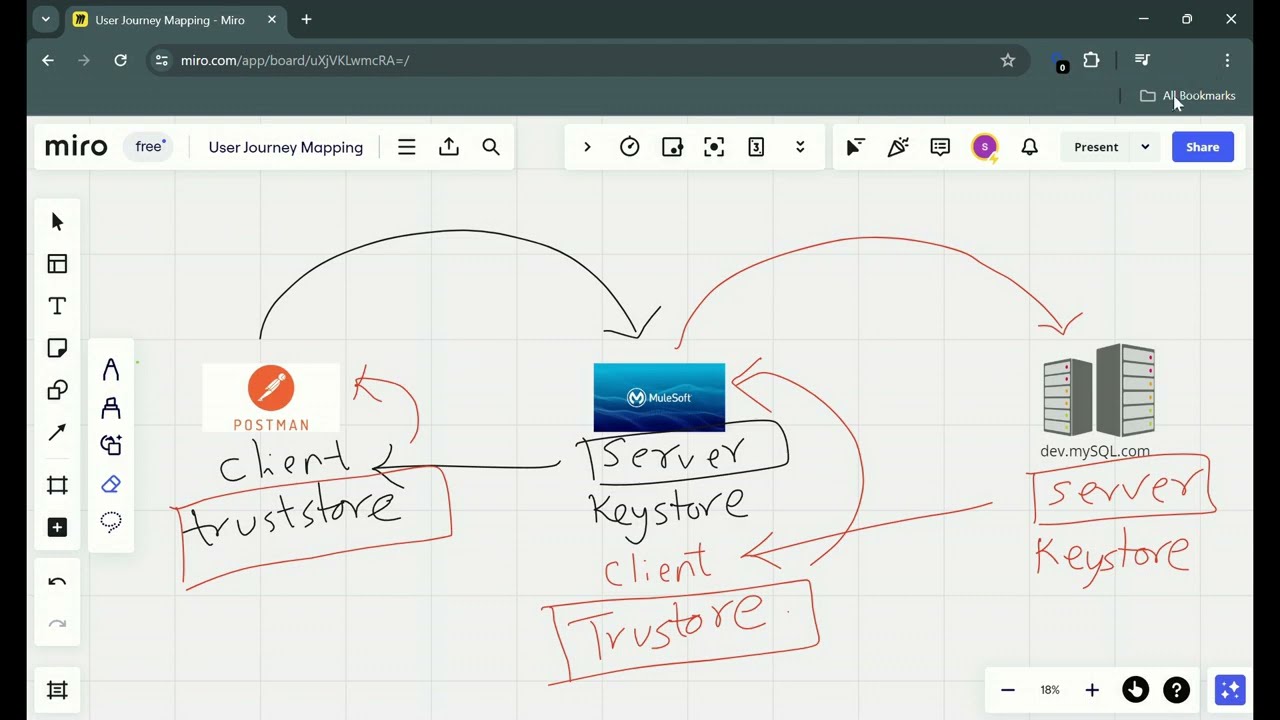
Task: Click the miro.com address bar URL
Action: 295,60
